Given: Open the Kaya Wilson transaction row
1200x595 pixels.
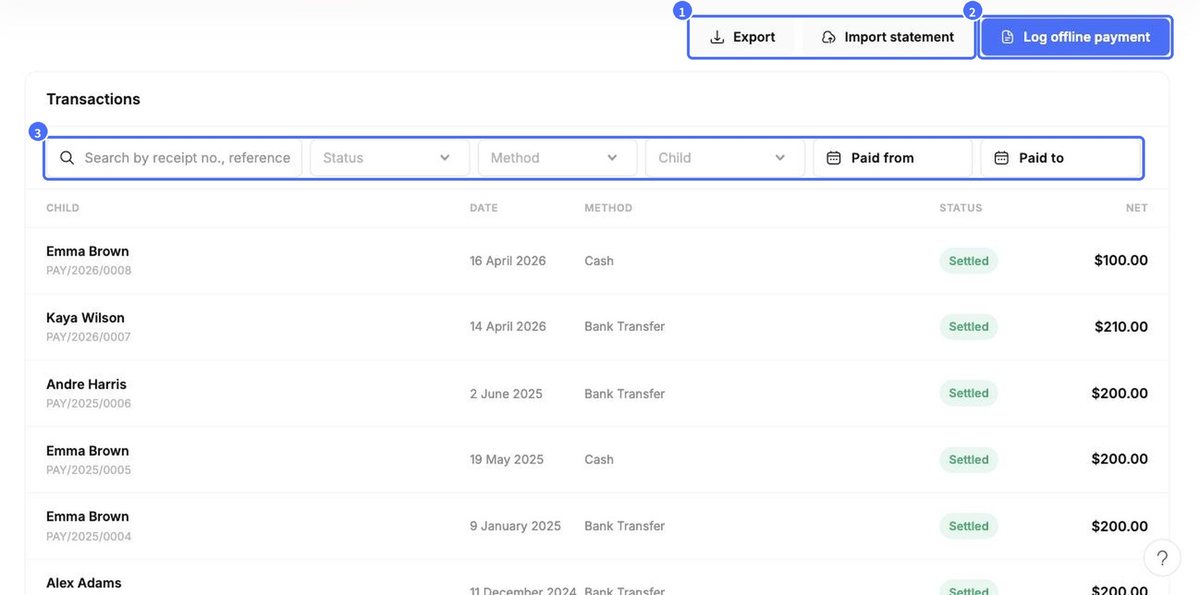Looking at the screenshot, I should point(597,327).
